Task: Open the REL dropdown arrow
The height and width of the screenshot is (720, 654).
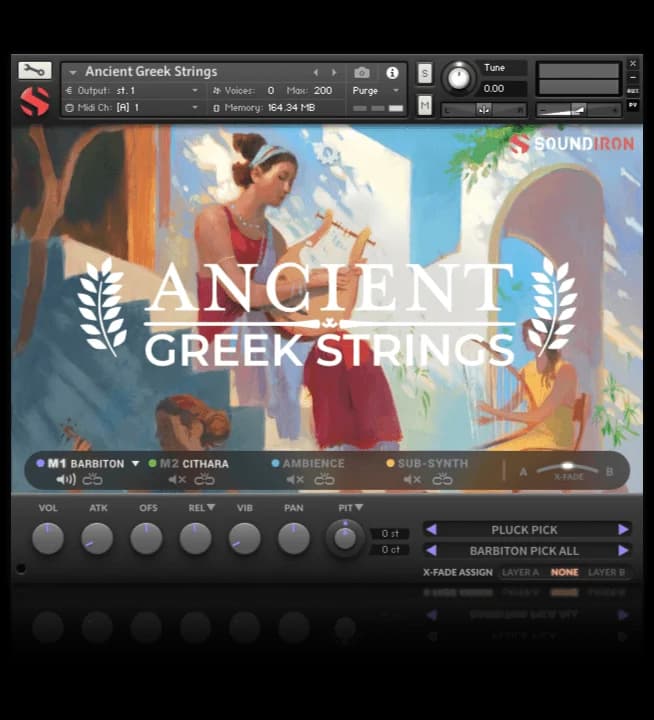Action: pos(211,507)
